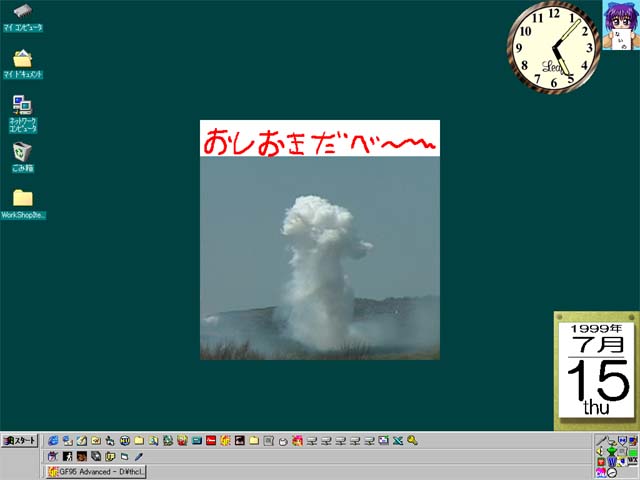Click the blue pen icon in second toolbar row
The image size is (640, 480).
pos(139,456)
